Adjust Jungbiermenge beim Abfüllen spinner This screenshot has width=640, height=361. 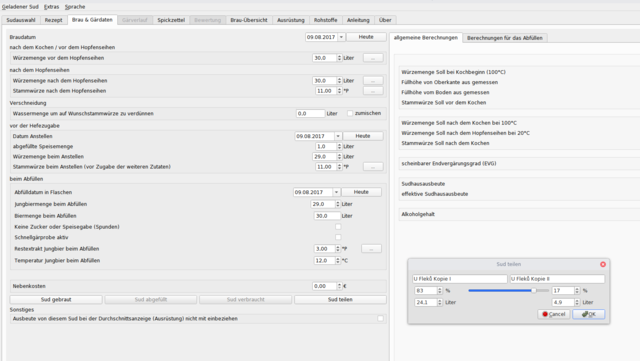coord(338,204)
